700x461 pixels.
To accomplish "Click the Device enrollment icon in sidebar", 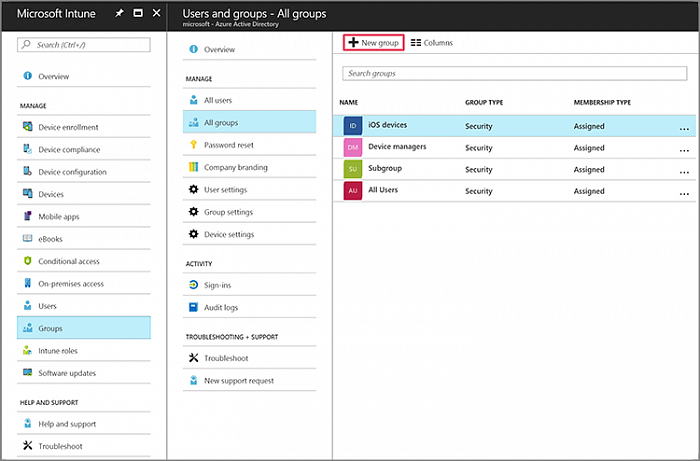I will click(x=27, y=127).
